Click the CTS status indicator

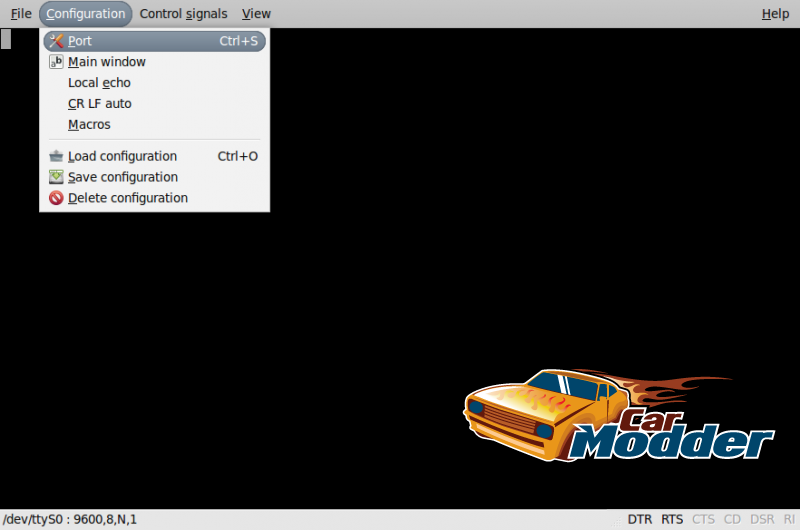703,519
